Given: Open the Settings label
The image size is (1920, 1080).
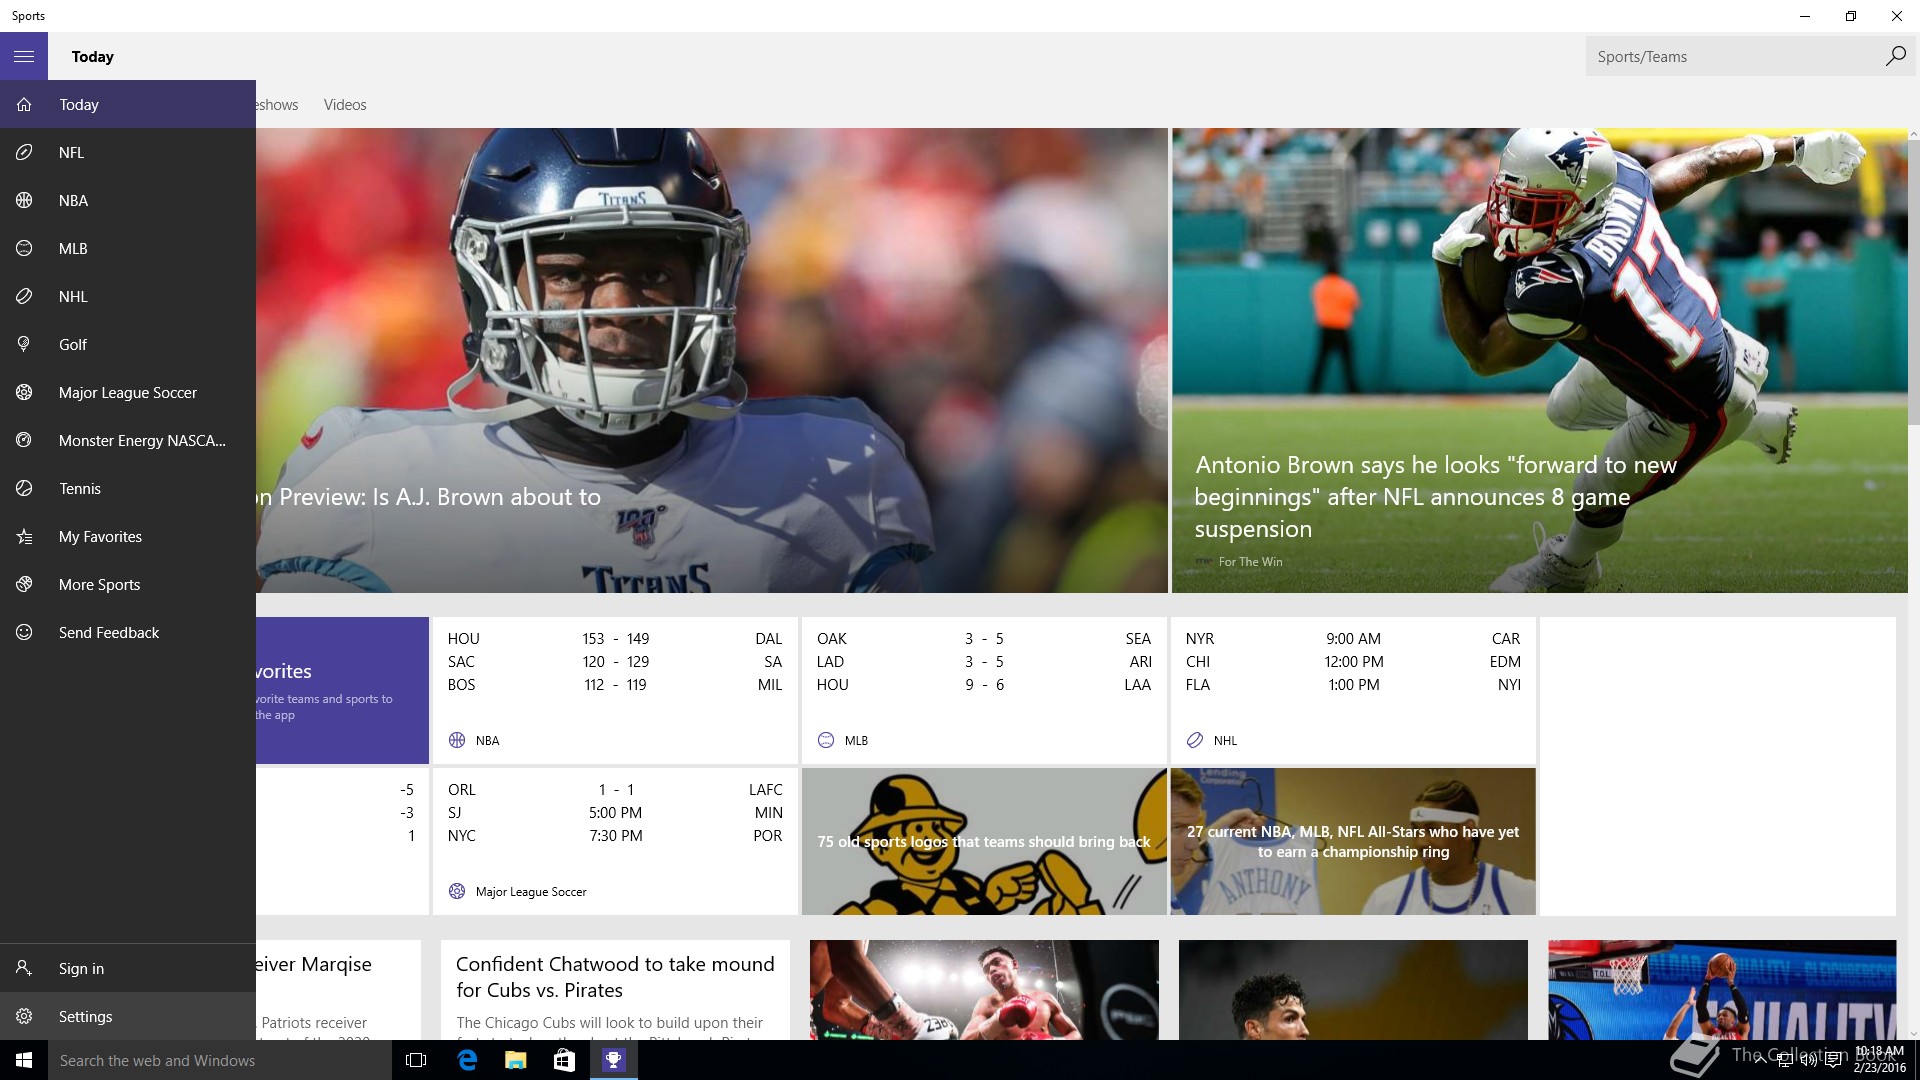Looking at the screenshot, I should (85, 1016).
